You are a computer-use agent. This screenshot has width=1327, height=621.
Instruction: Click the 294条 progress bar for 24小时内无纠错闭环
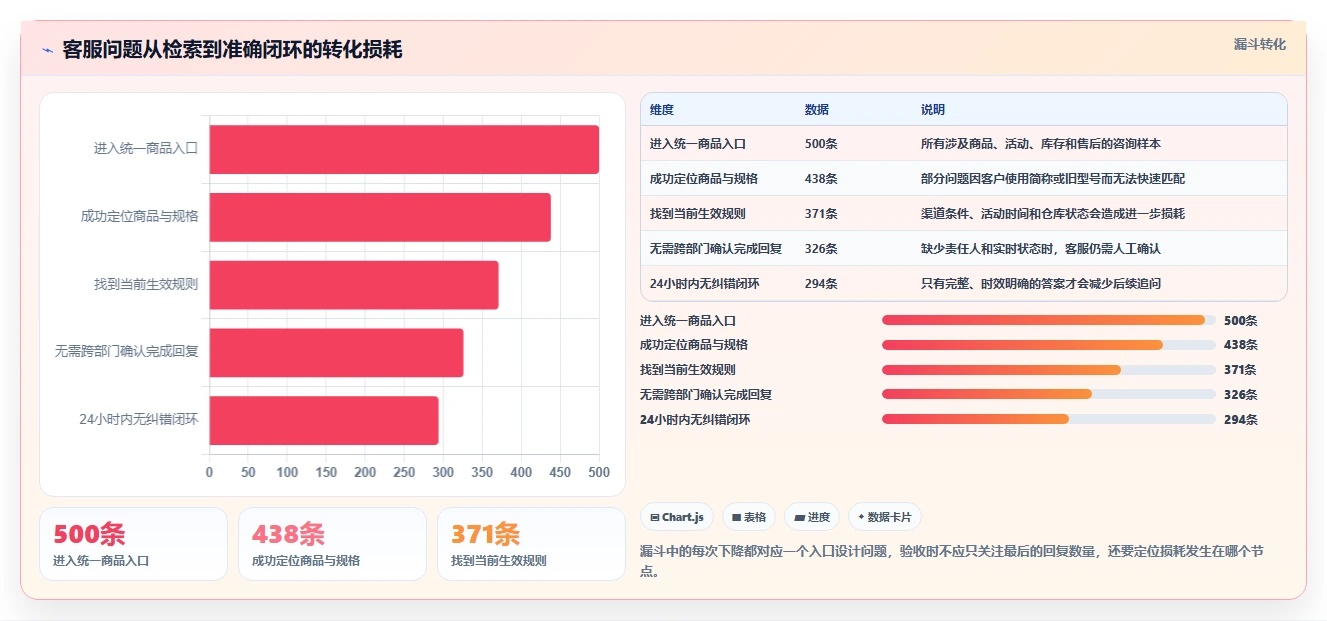[x=1049, y=419]
